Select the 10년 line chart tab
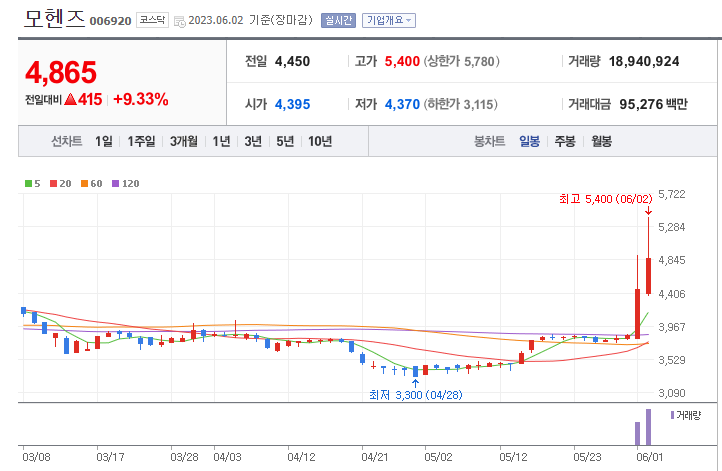Screen dimensions: 722x471 [320, 141]
